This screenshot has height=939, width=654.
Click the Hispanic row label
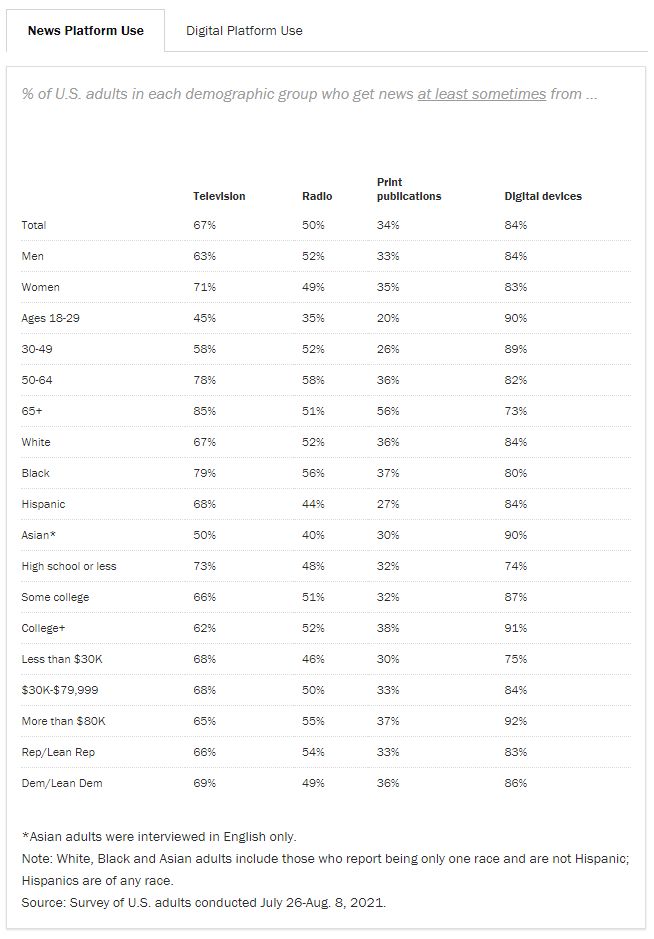click(43, 504)
